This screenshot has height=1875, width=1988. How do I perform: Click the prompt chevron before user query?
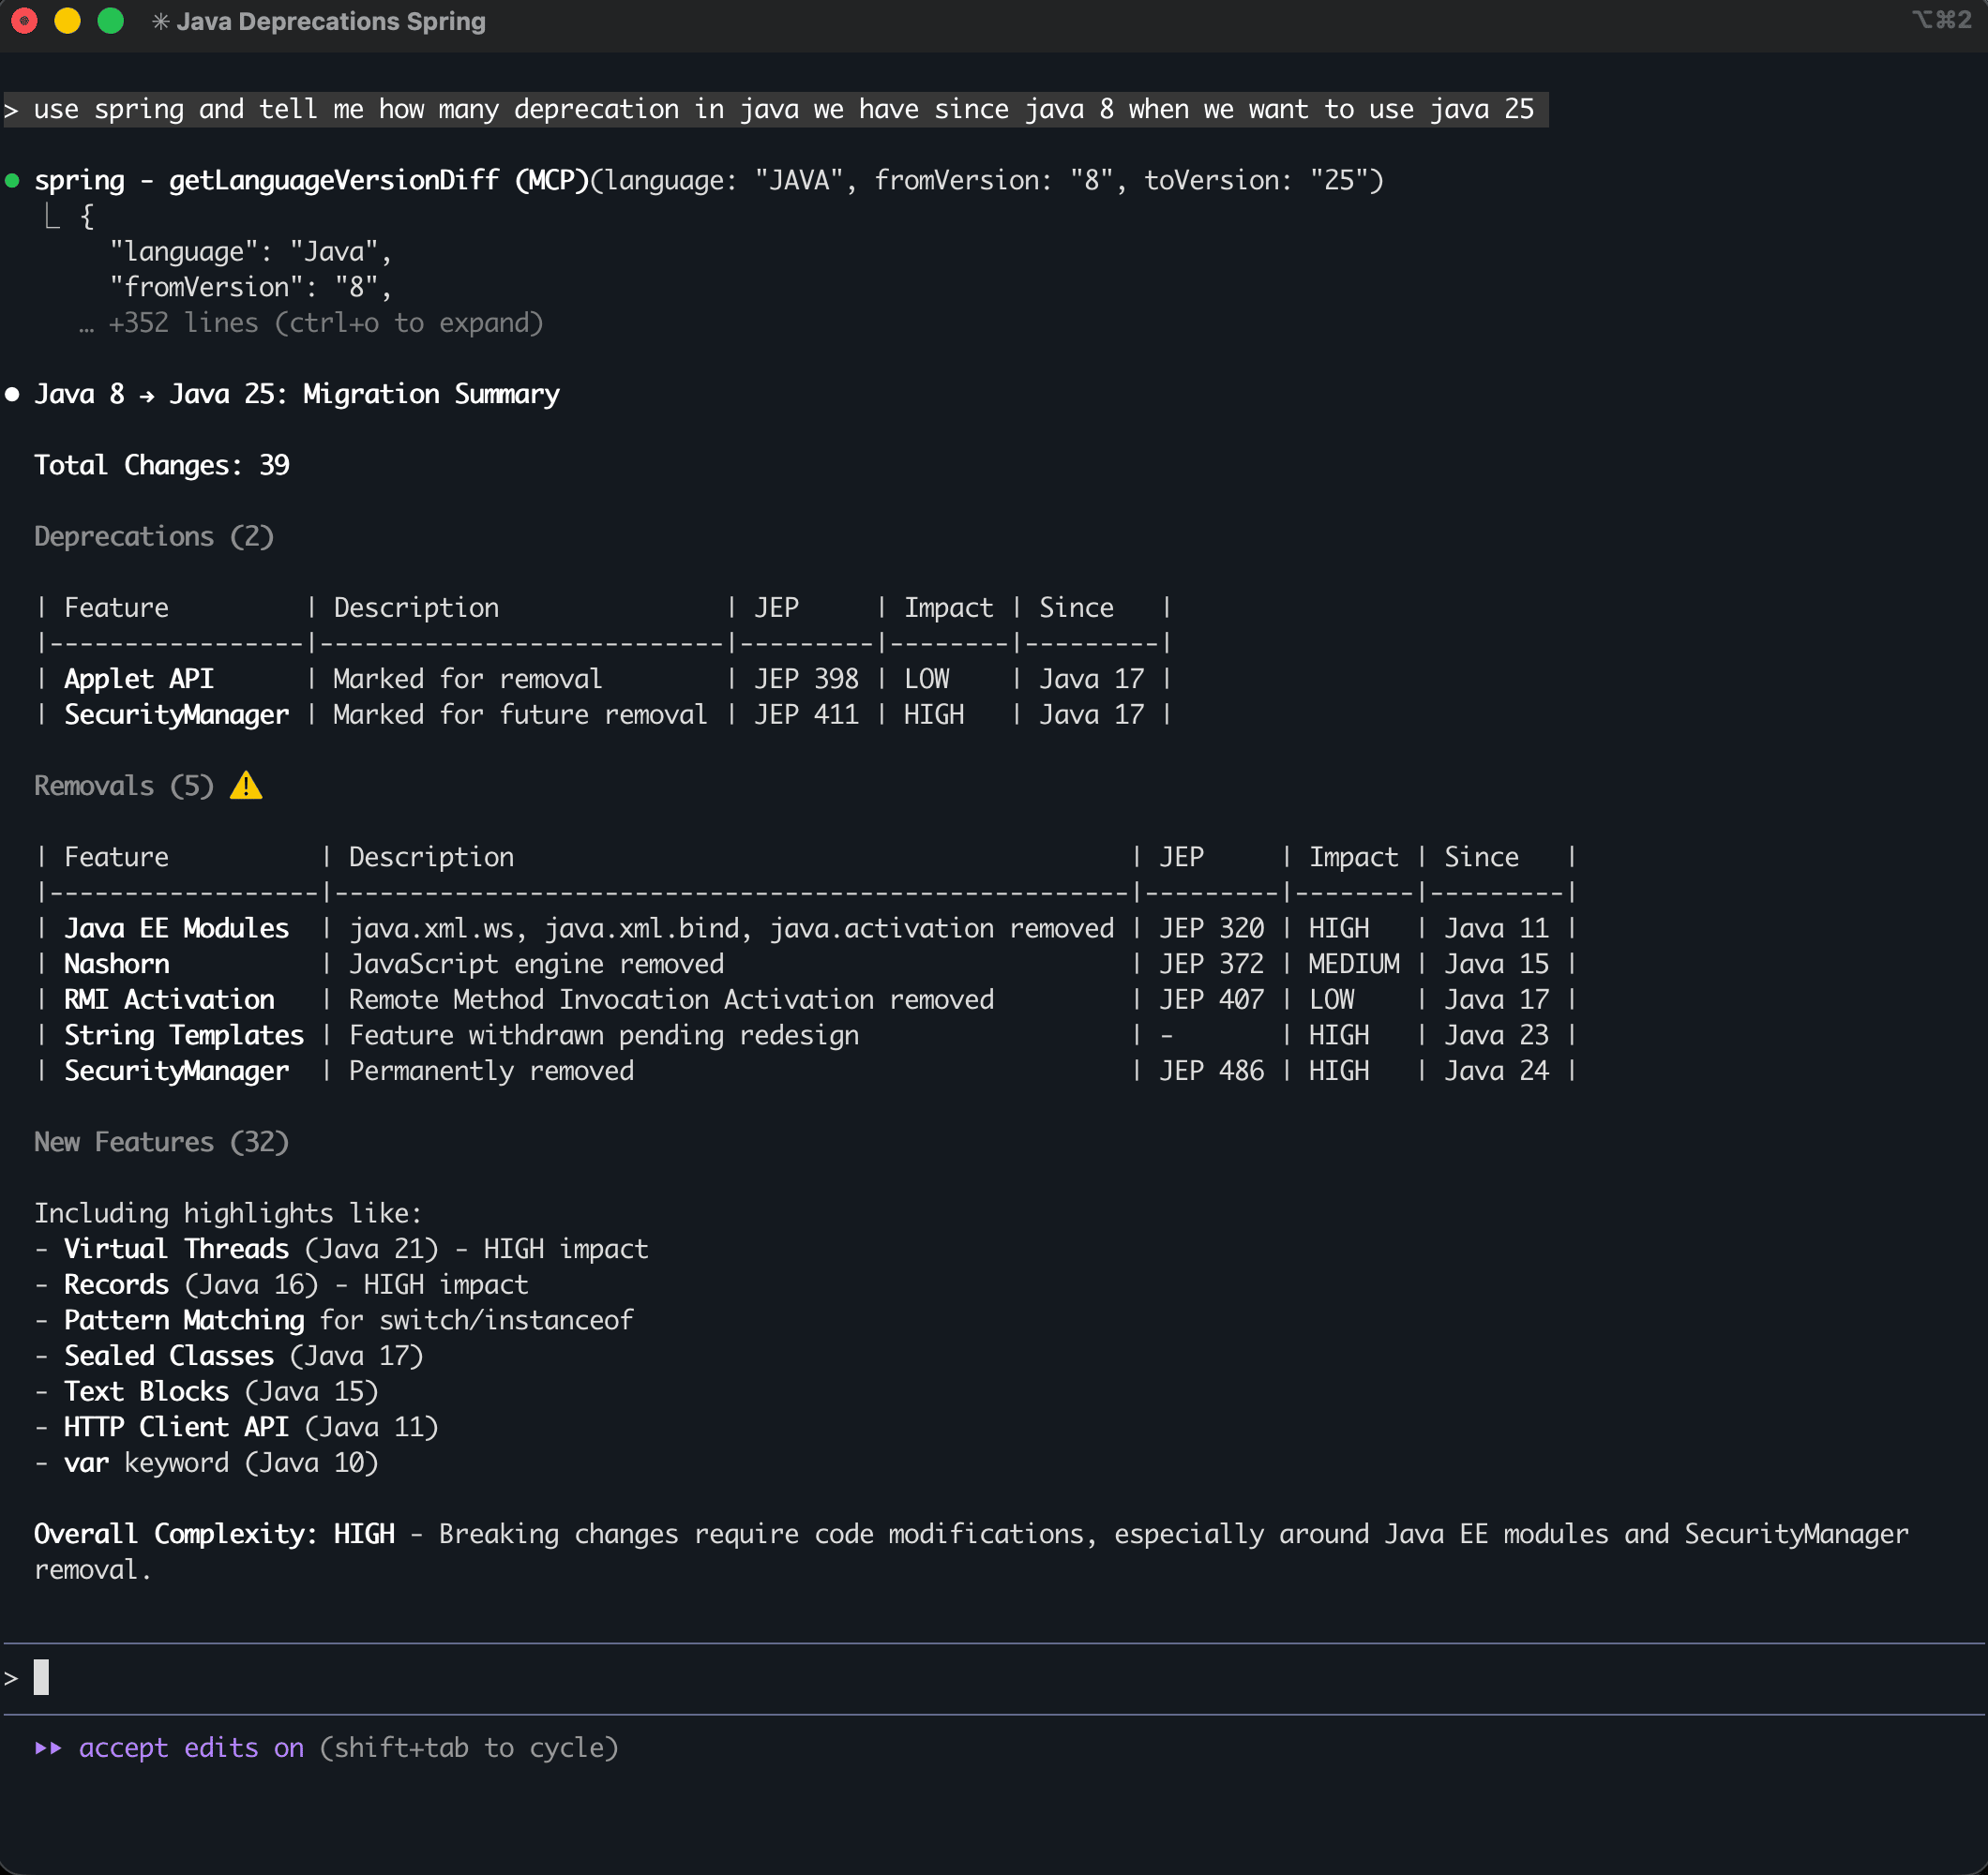(11, 110)
